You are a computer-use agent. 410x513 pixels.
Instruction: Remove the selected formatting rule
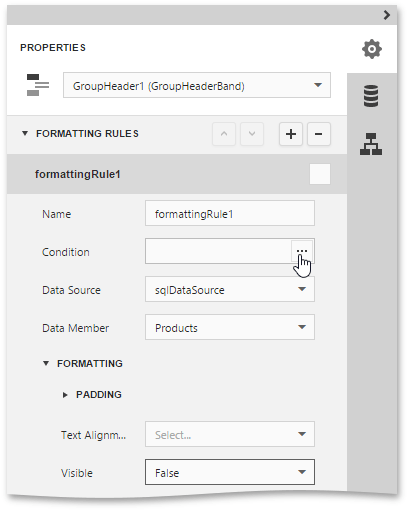[319, 134]
